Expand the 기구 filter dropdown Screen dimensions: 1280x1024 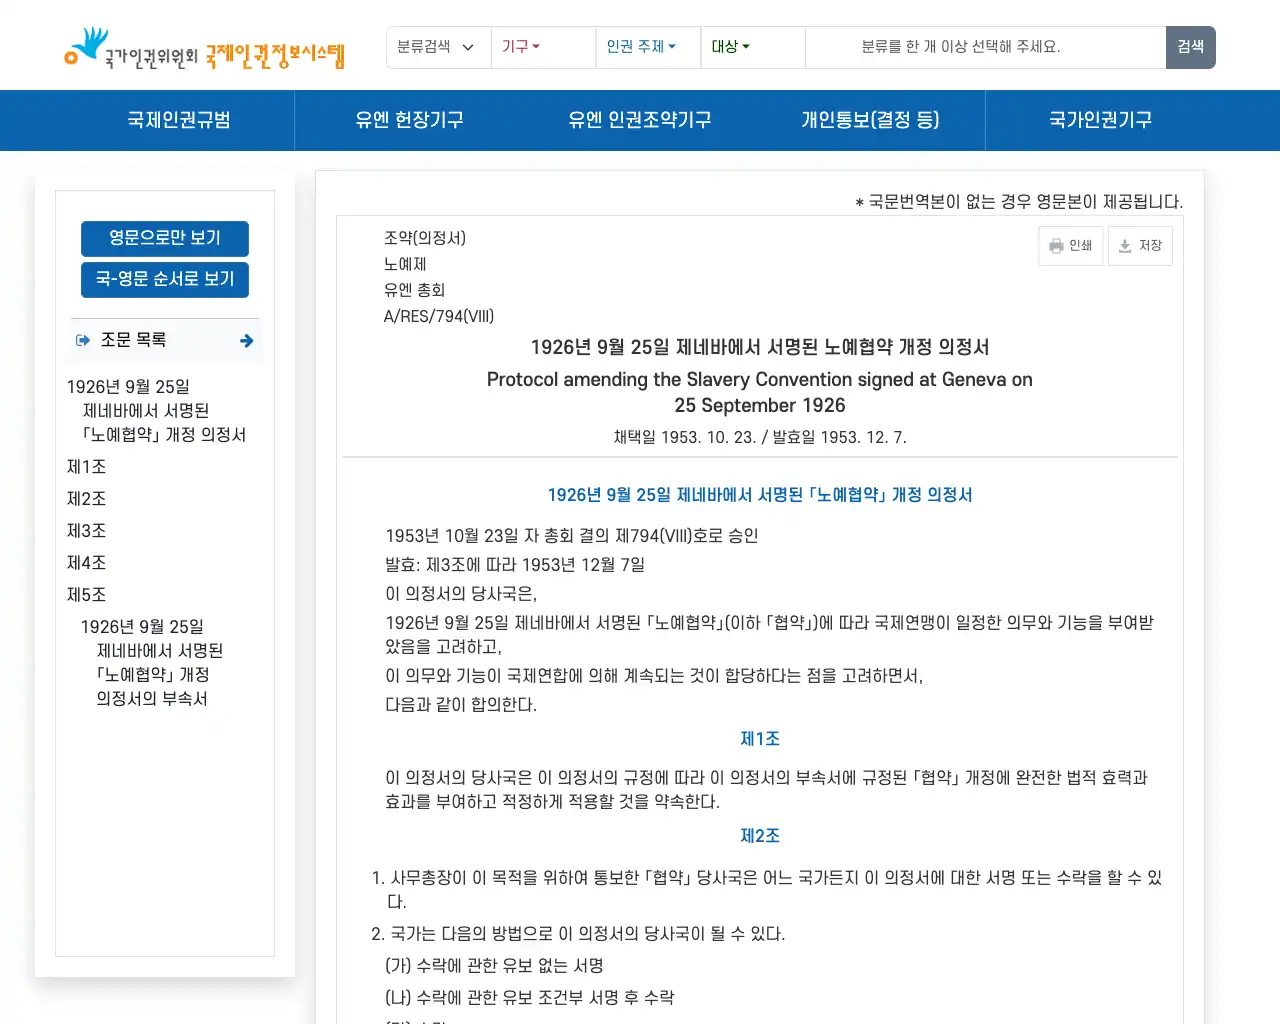click(x=522, y=47)
